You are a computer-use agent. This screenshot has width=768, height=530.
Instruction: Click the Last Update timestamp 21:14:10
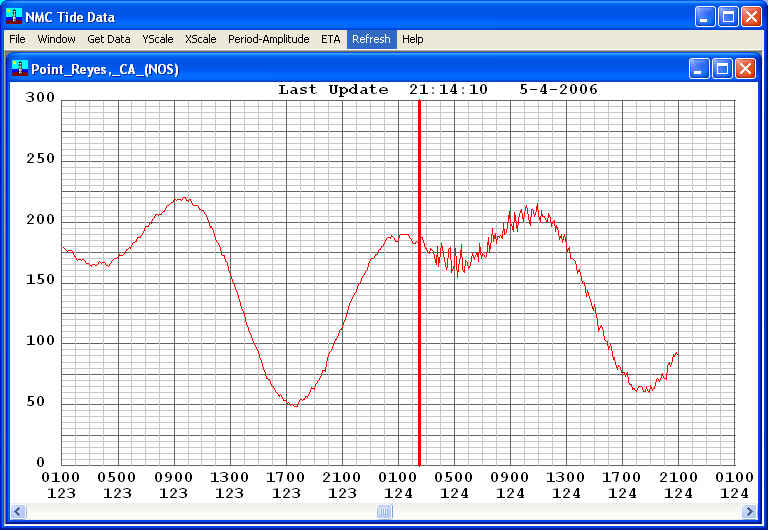[x=449, y=90]
